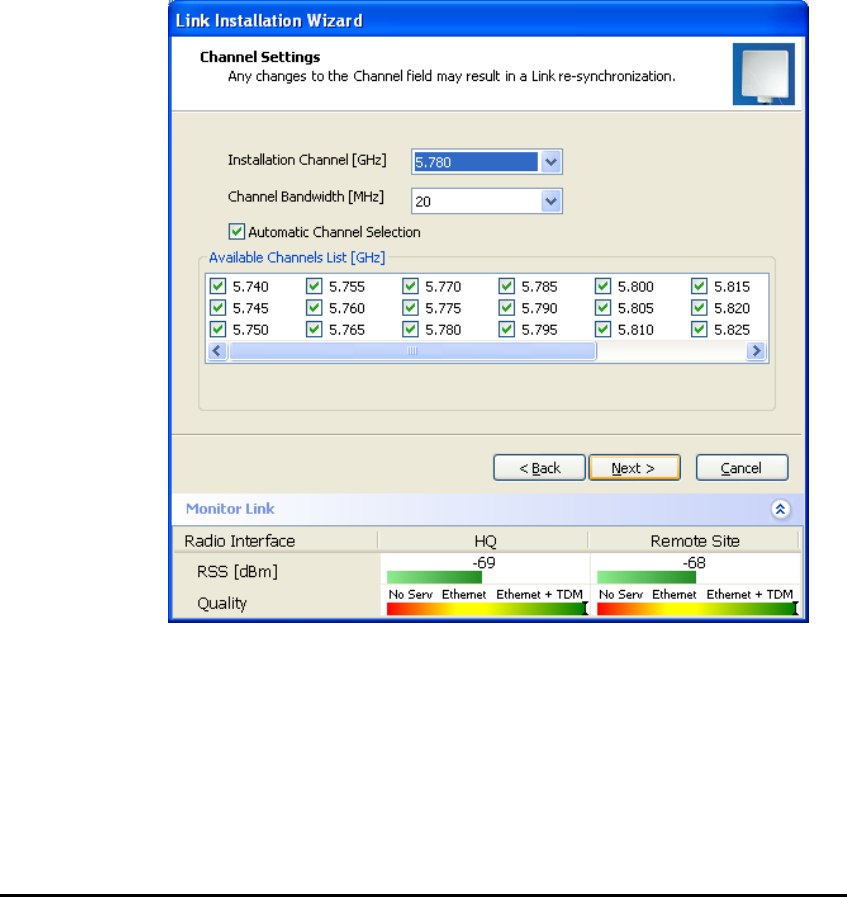The image size is (847, 897).
Task: Click the HQ column header
Action: [x=484, y=541]
